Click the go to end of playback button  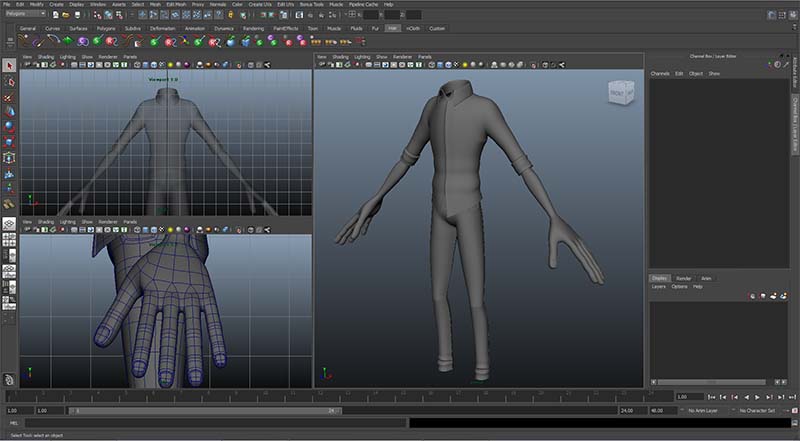coord(792,397)
